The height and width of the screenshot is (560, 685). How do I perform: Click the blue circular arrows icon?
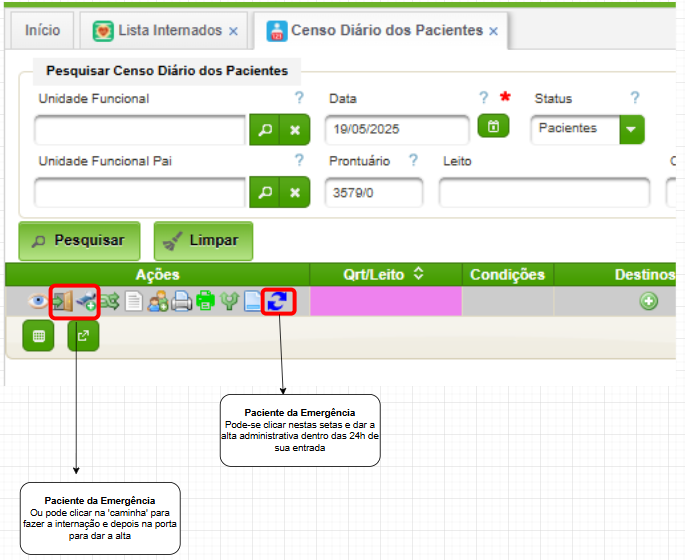point(278,302)
